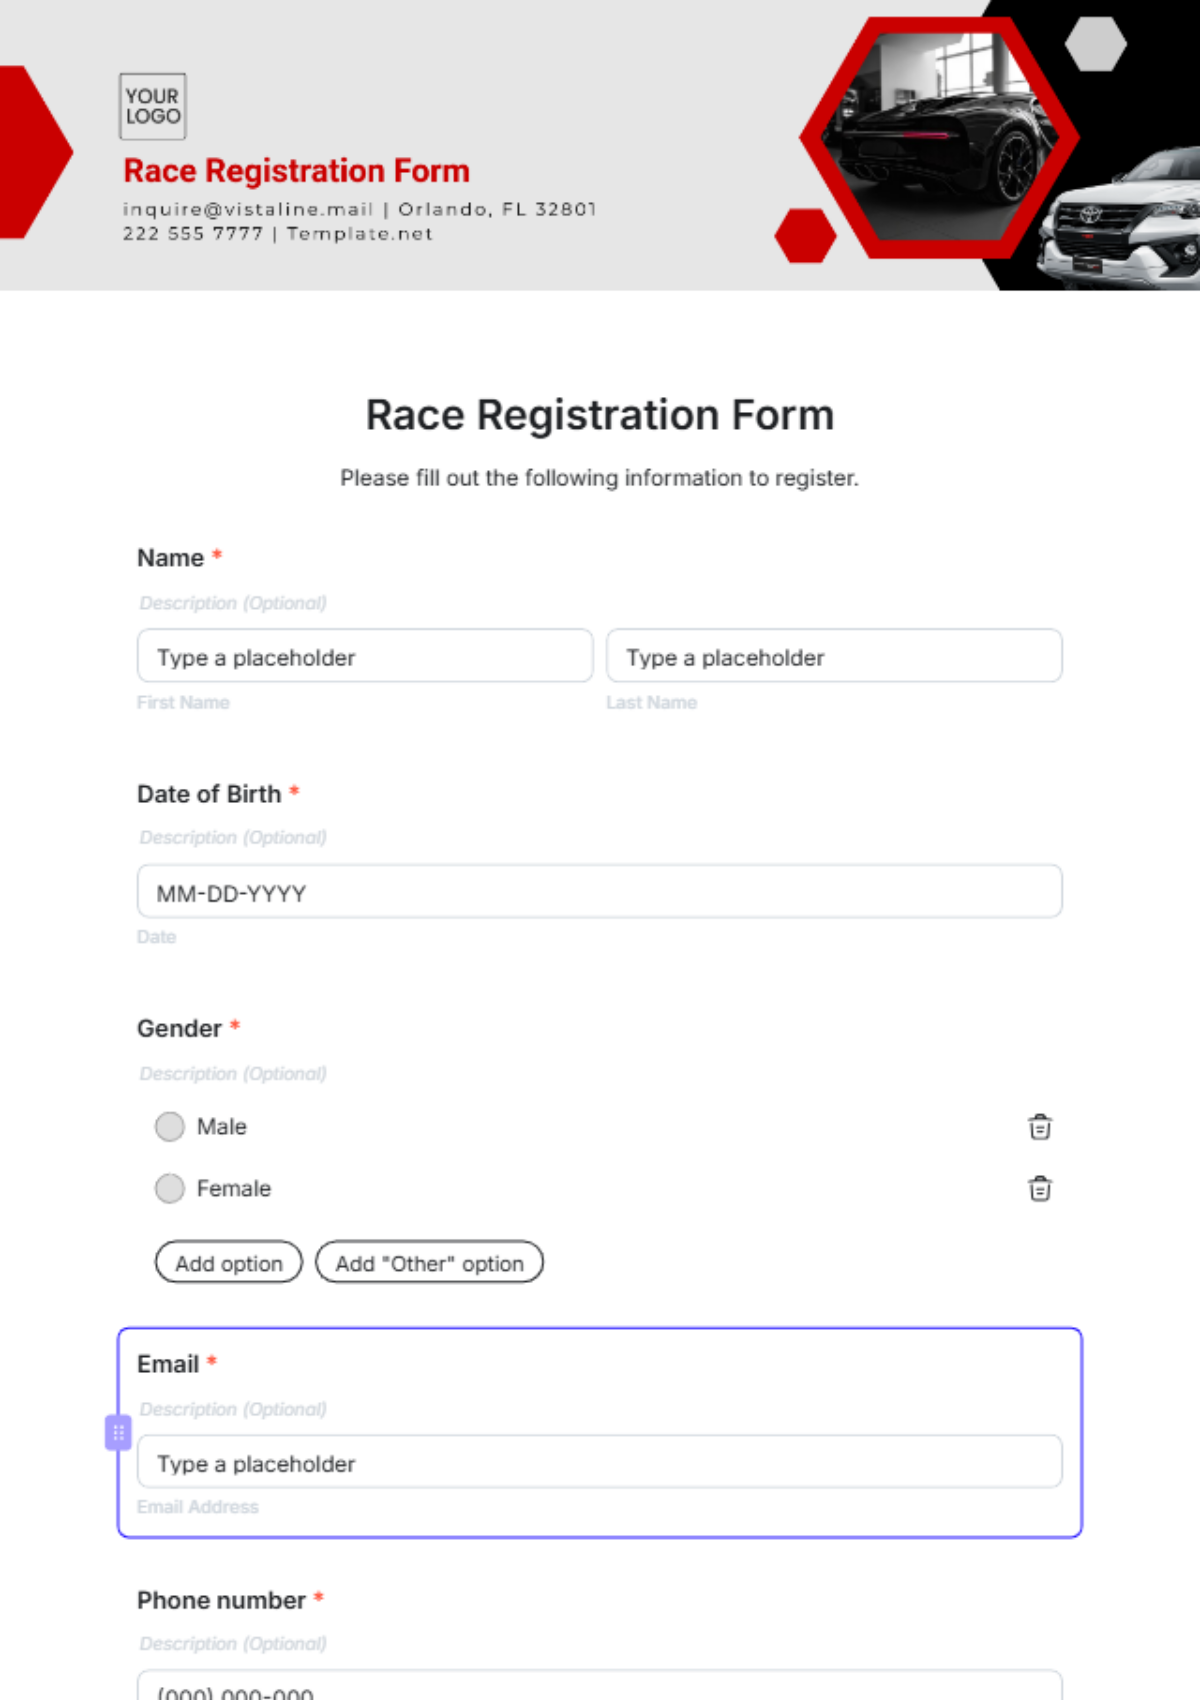Click the First Name placeholder input
1200x1700 pixels.
click(364, 657)
